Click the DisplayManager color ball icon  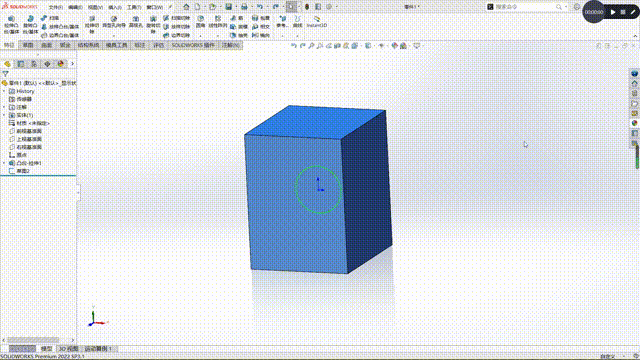click(x=60, y=64)
